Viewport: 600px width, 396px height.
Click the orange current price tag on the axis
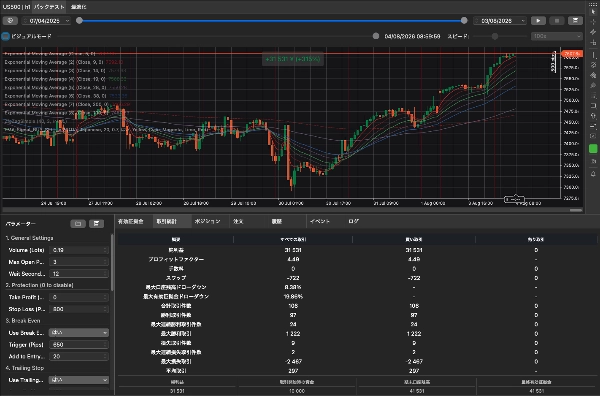click(572, 54)
